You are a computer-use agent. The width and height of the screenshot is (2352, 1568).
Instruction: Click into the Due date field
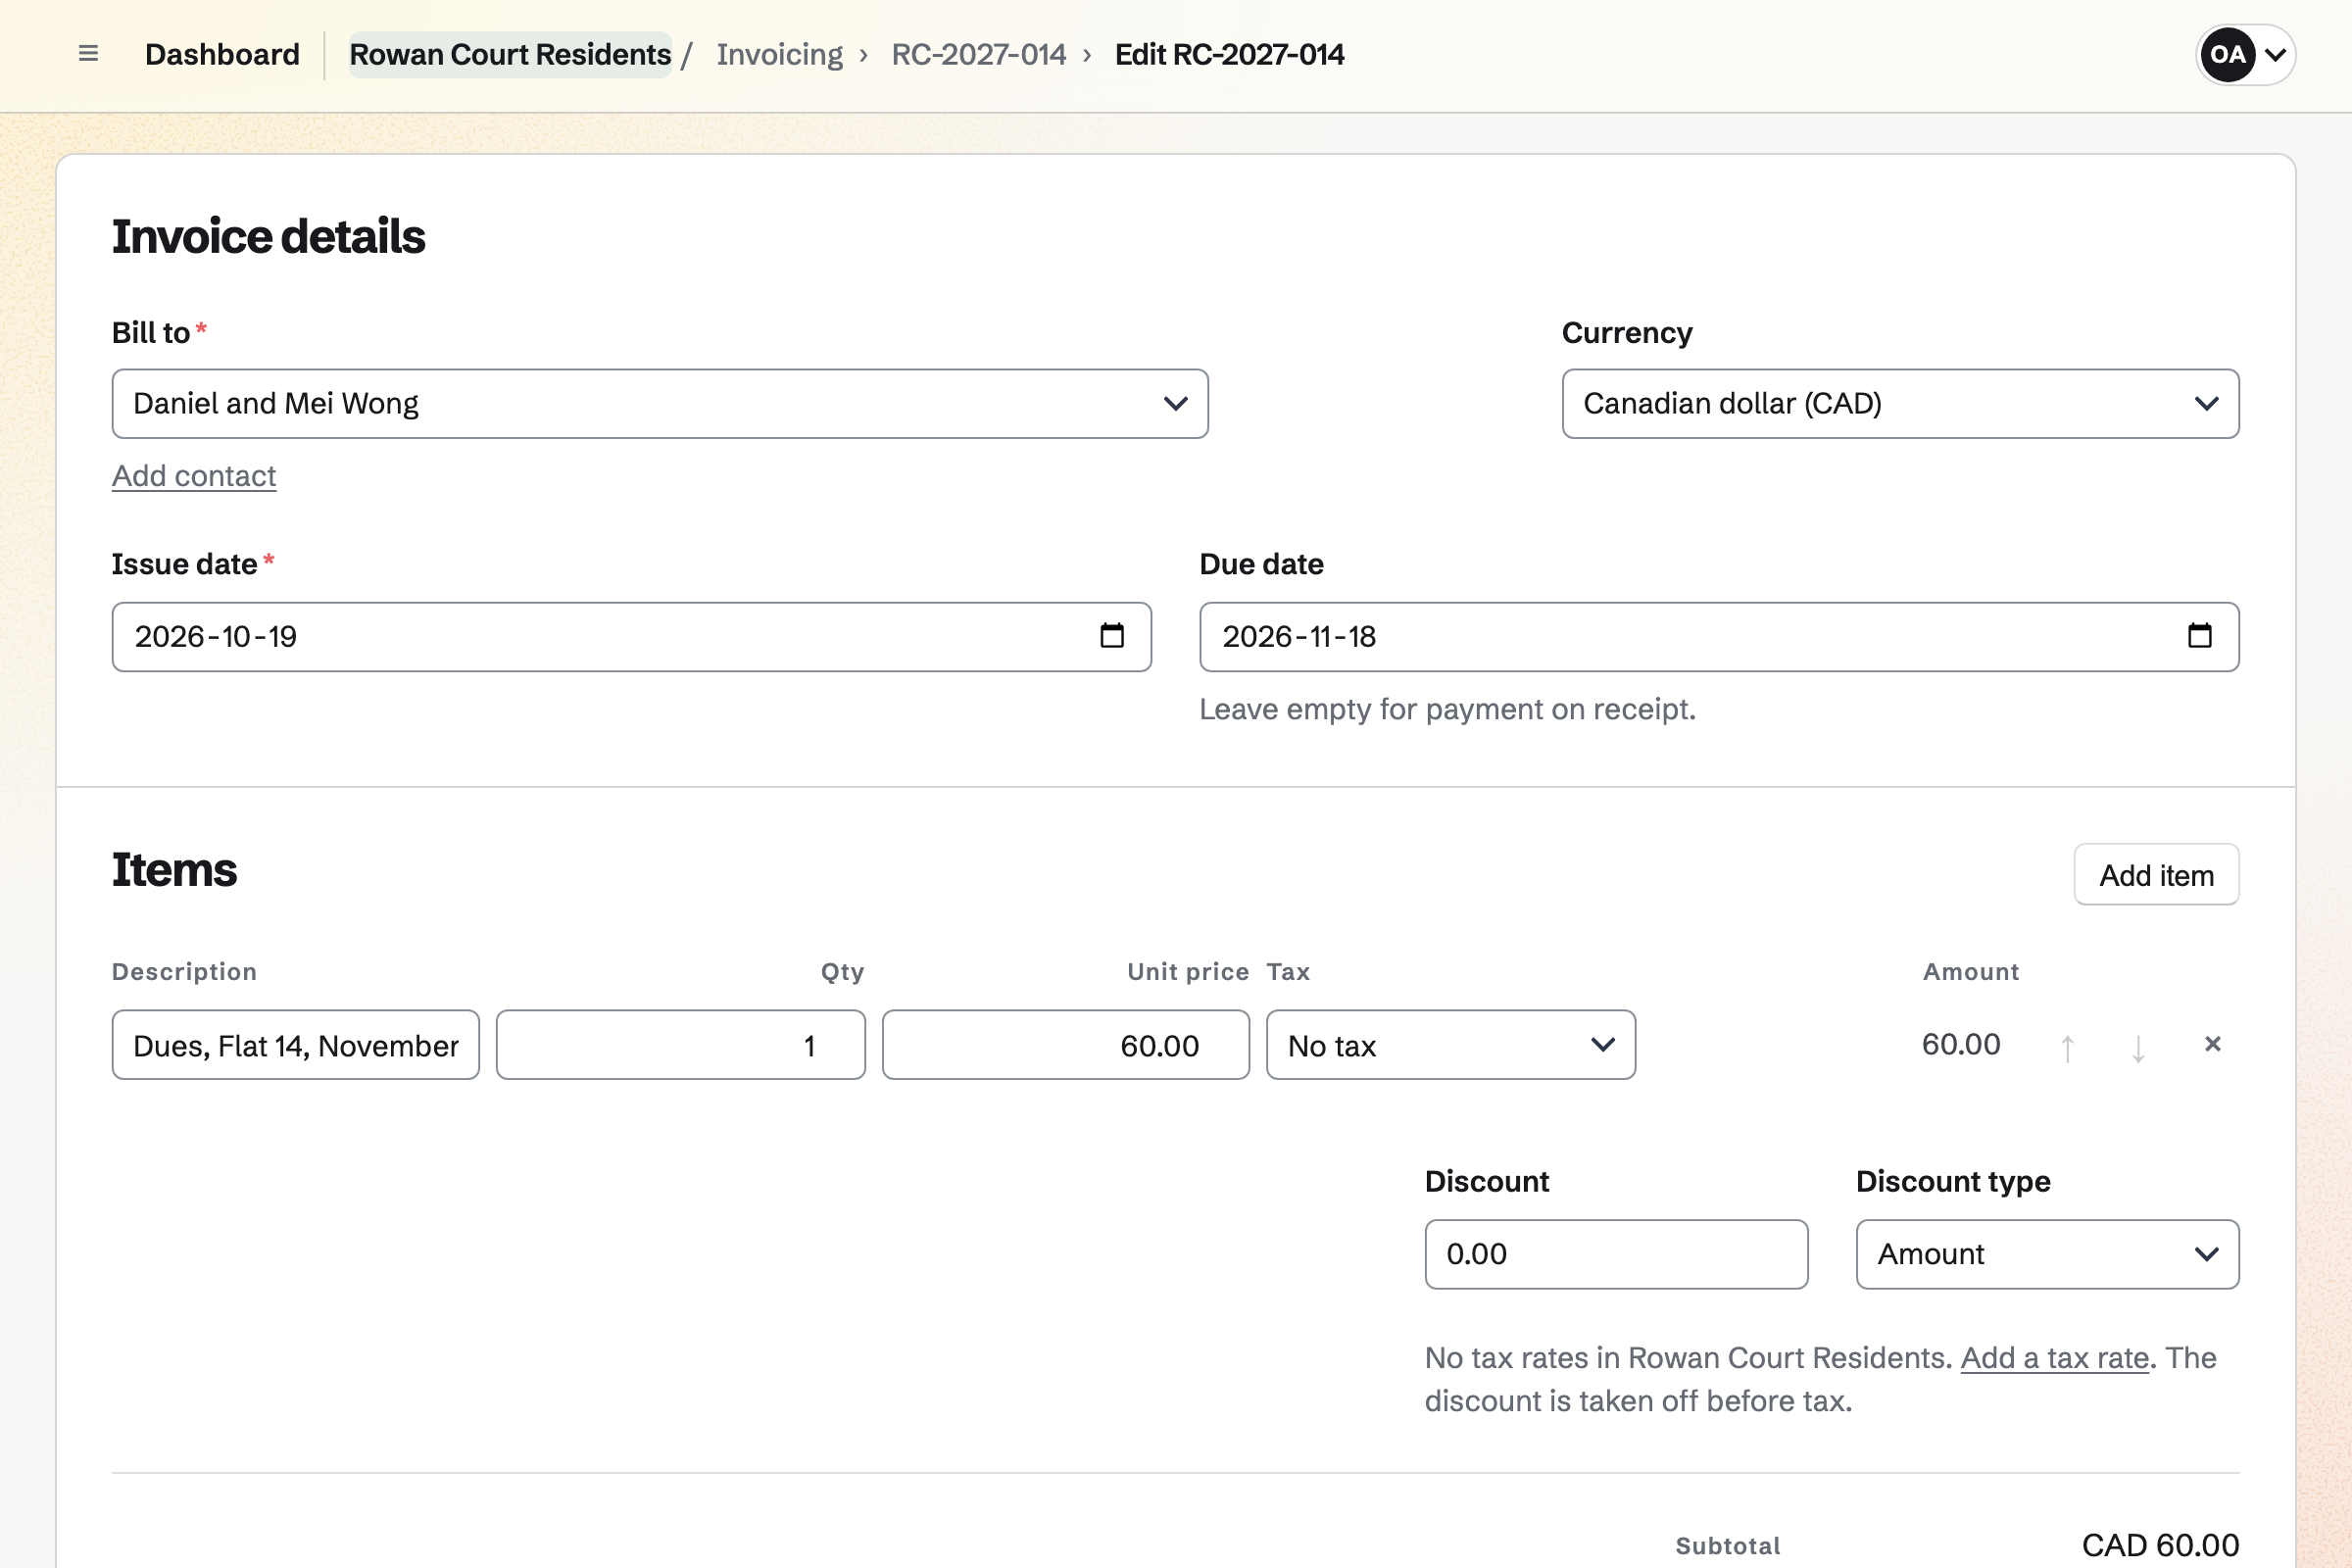[1719, 637]
